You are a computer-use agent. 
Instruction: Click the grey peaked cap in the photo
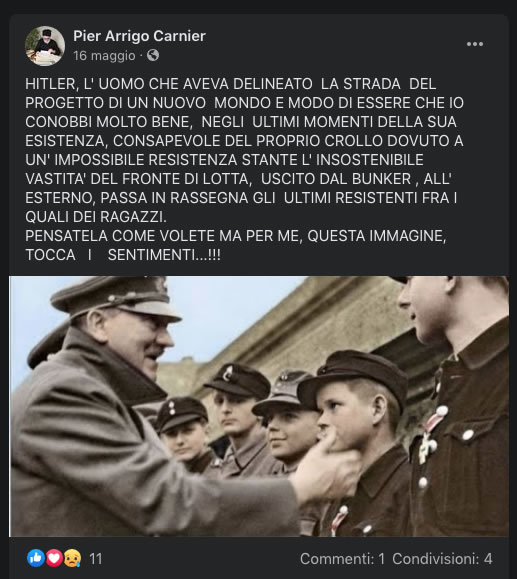114,297
